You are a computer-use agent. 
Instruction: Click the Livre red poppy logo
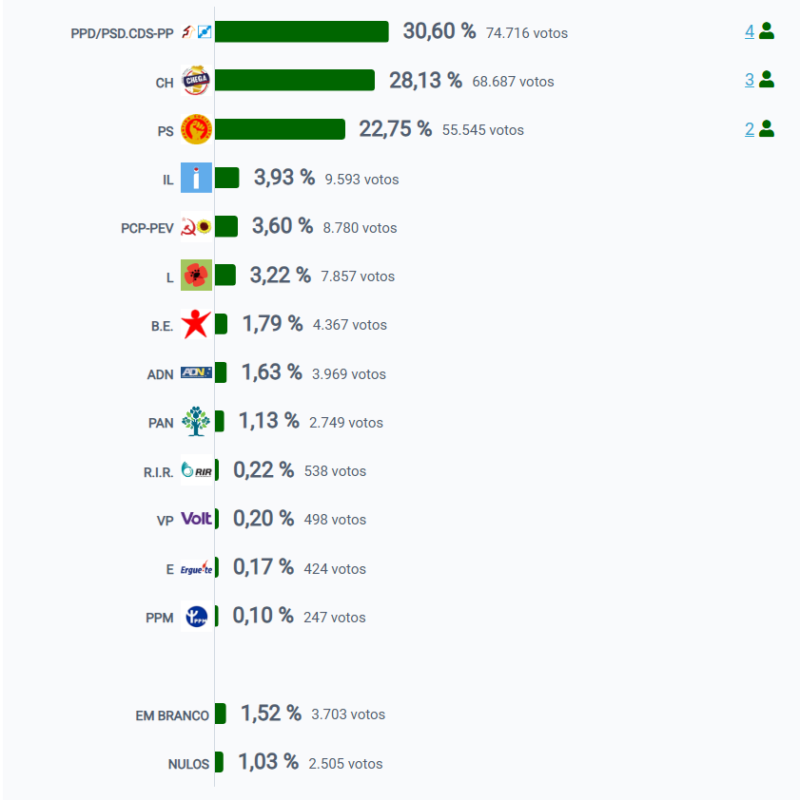pos(196,276)
